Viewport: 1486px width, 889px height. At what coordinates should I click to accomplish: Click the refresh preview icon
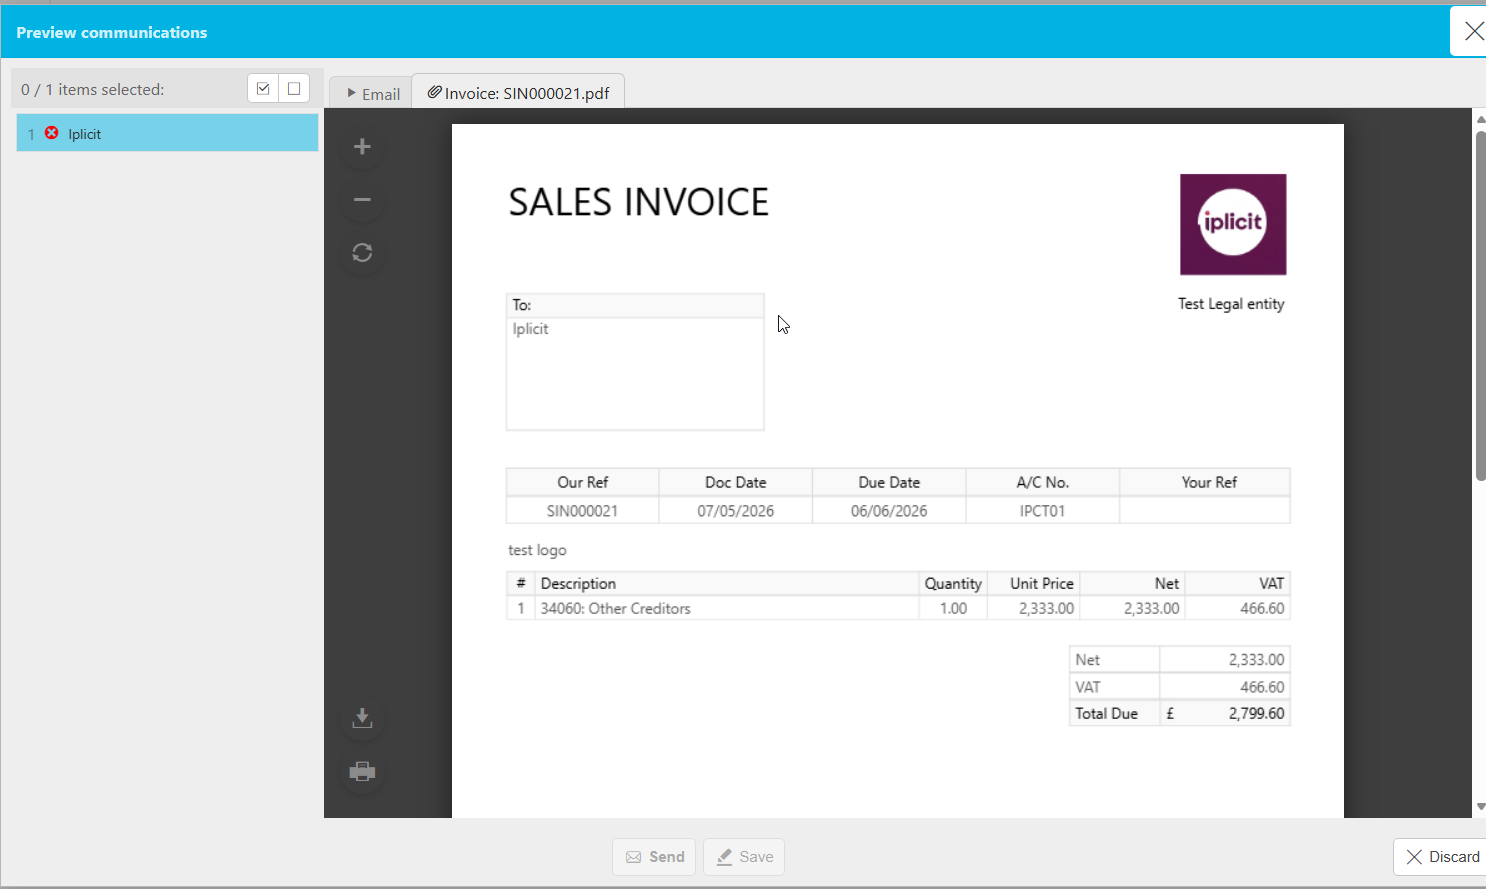click(x=362, y=253)
